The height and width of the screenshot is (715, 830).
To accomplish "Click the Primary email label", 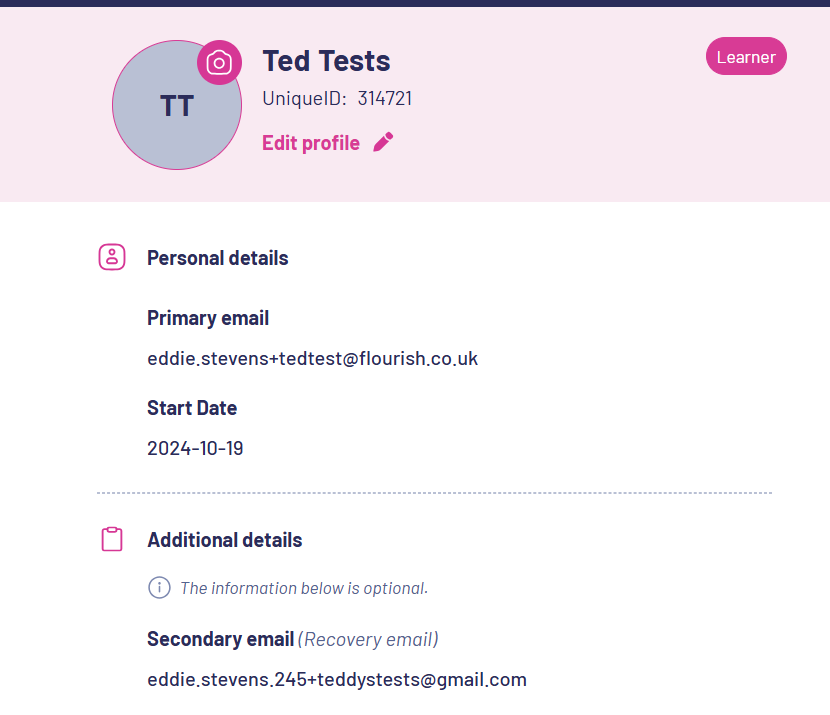I will click(x=208, y=318).
